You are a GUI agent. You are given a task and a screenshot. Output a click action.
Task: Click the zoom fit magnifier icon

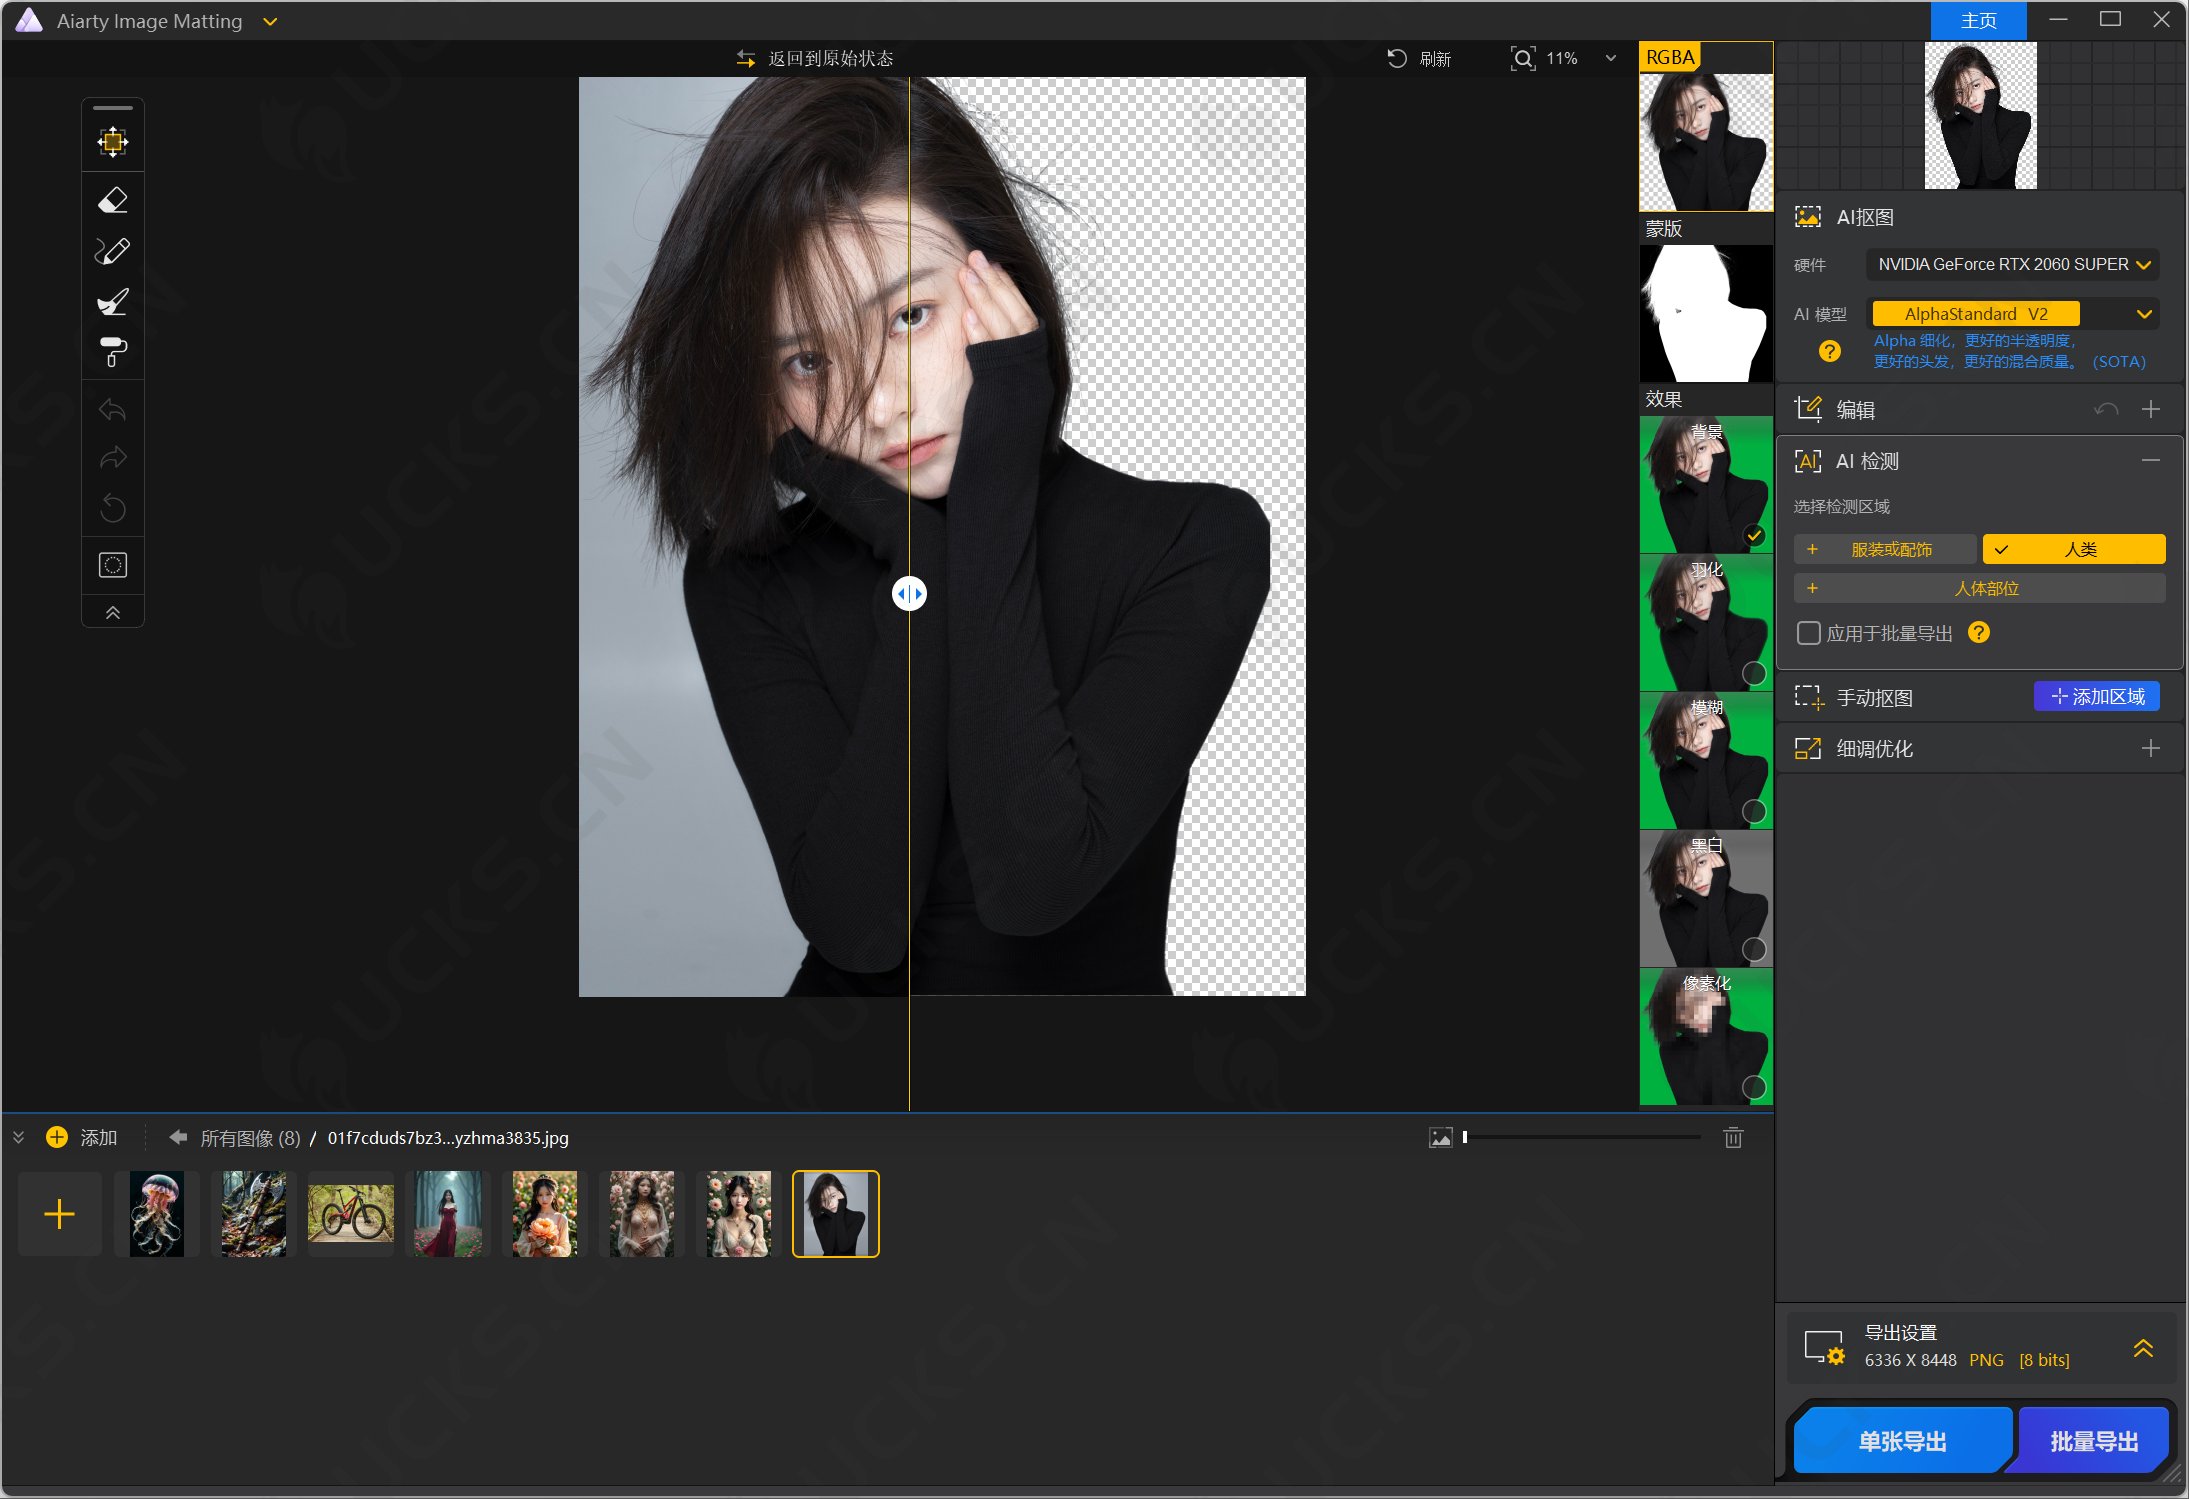[x=1522, y=59]
